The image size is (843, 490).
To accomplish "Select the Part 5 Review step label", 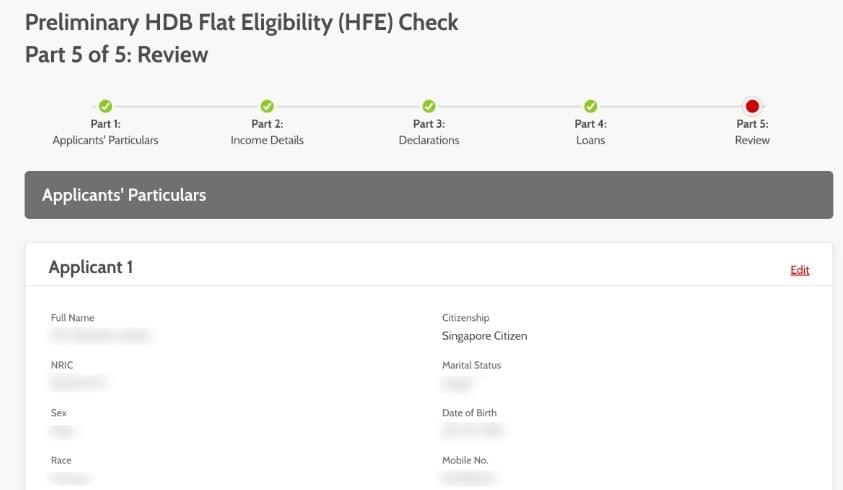I will (x=752, y=140).
